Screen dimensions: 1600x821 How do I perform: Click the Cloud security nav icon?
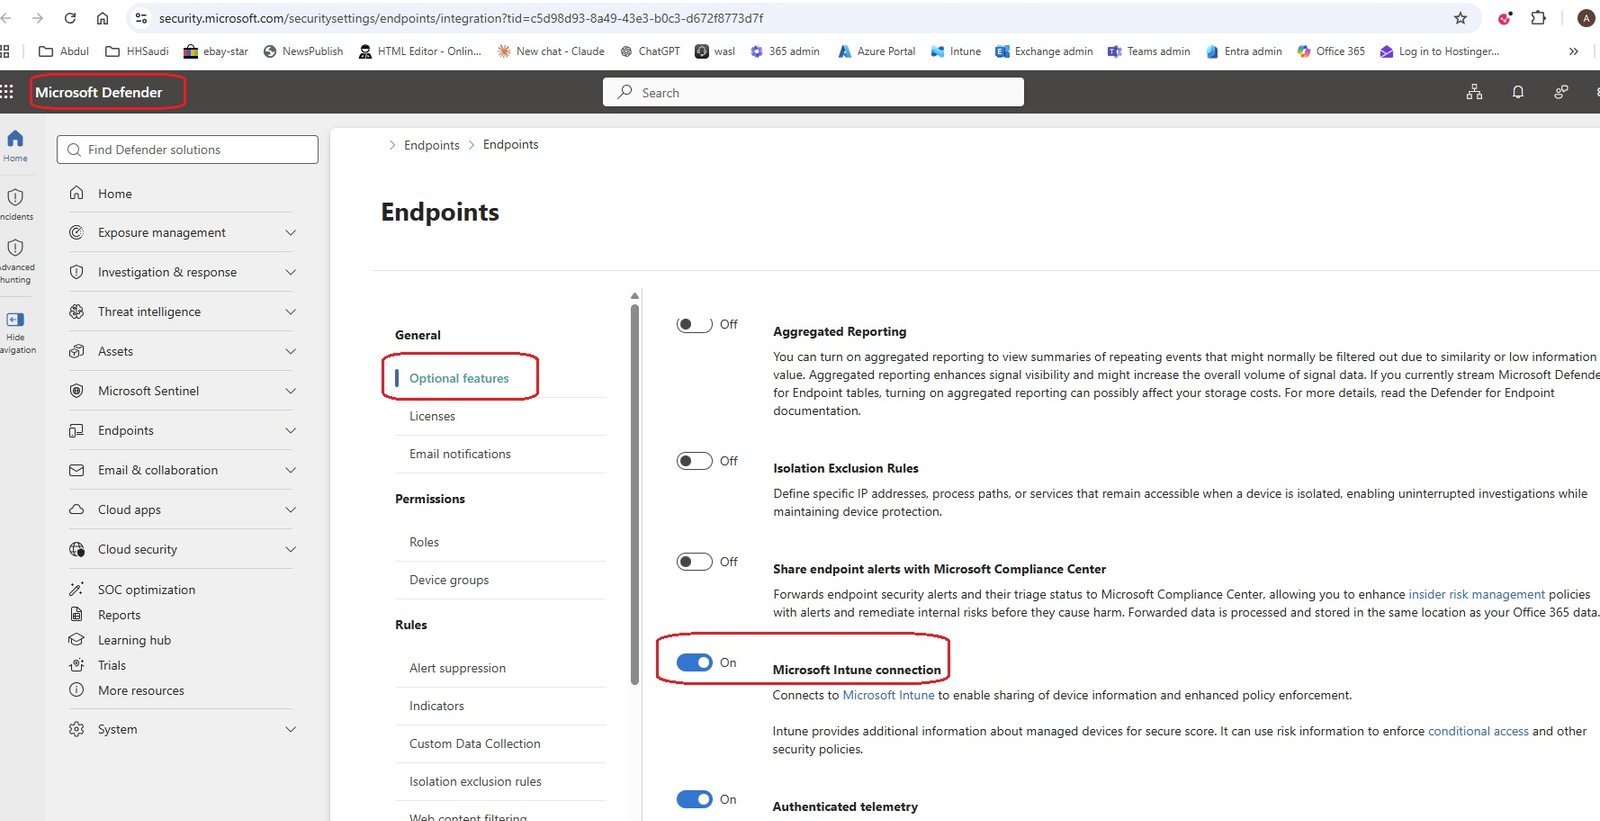76,549
